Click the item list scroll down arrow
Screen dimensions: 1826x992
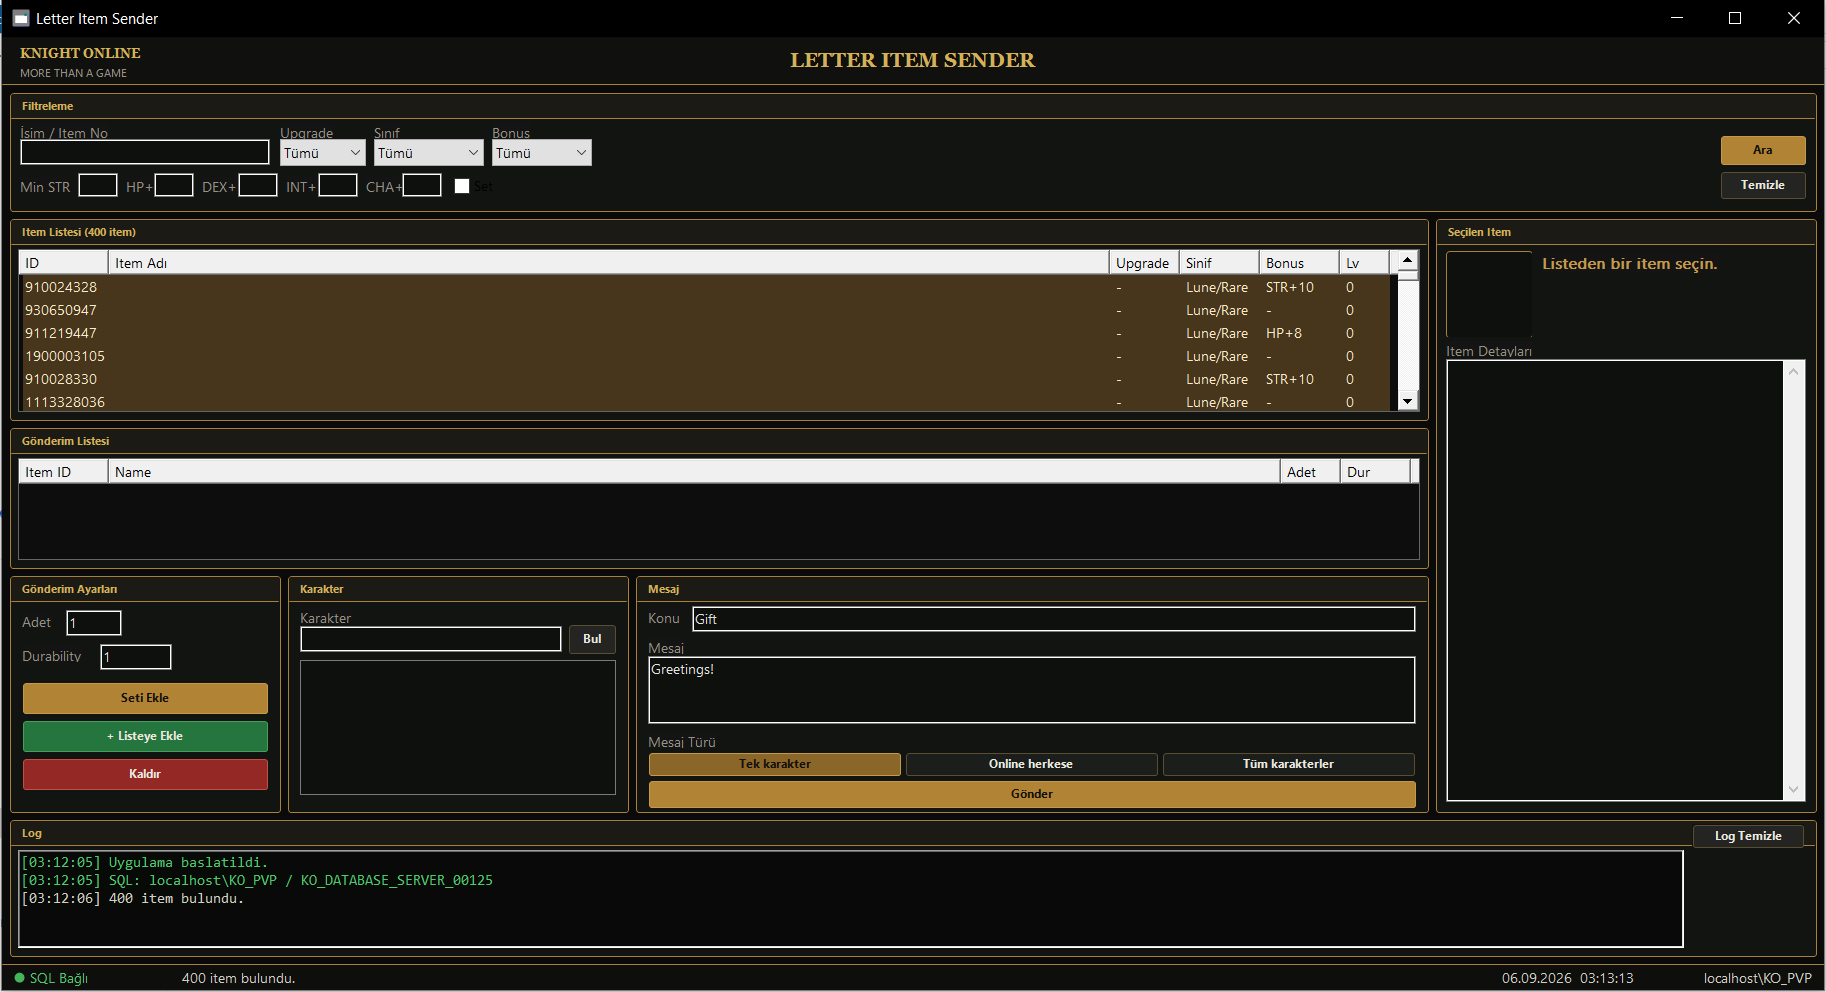[x=1408, y=401]
